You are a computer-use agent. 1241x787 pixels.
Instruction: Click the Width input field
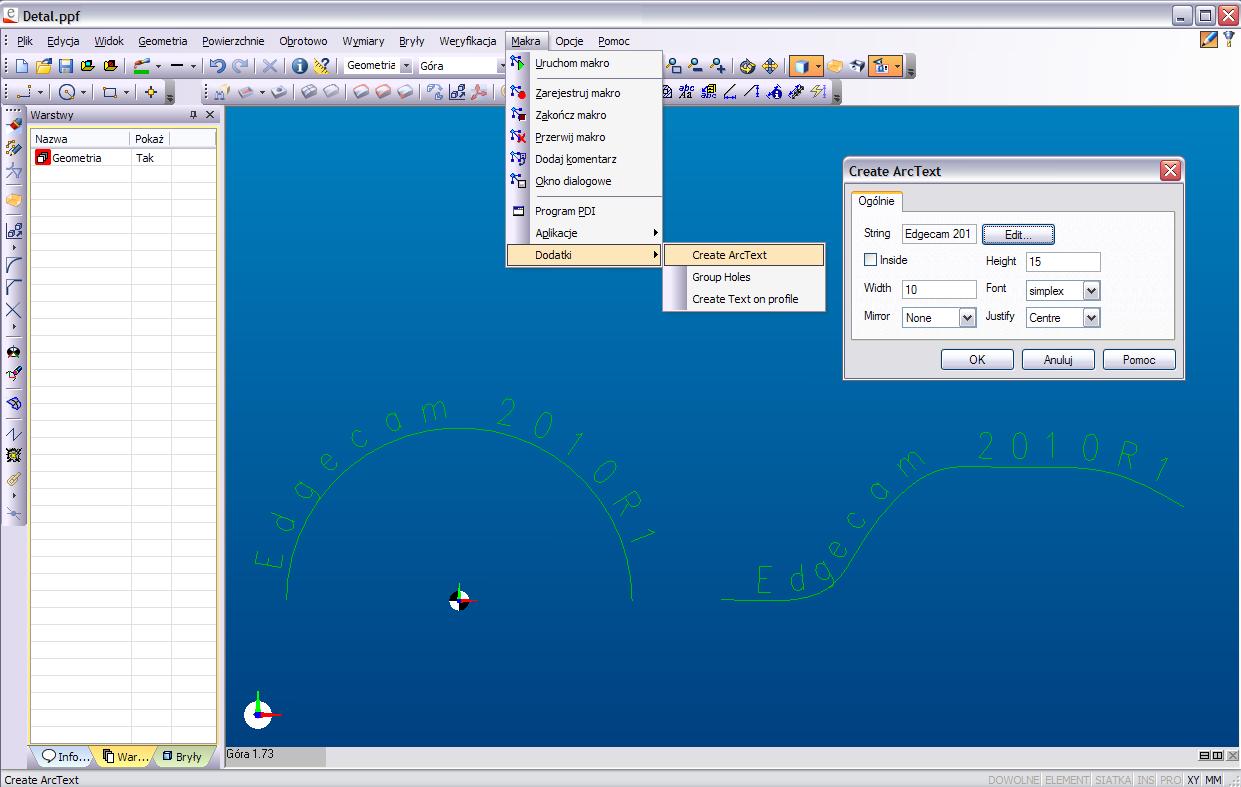939,289
